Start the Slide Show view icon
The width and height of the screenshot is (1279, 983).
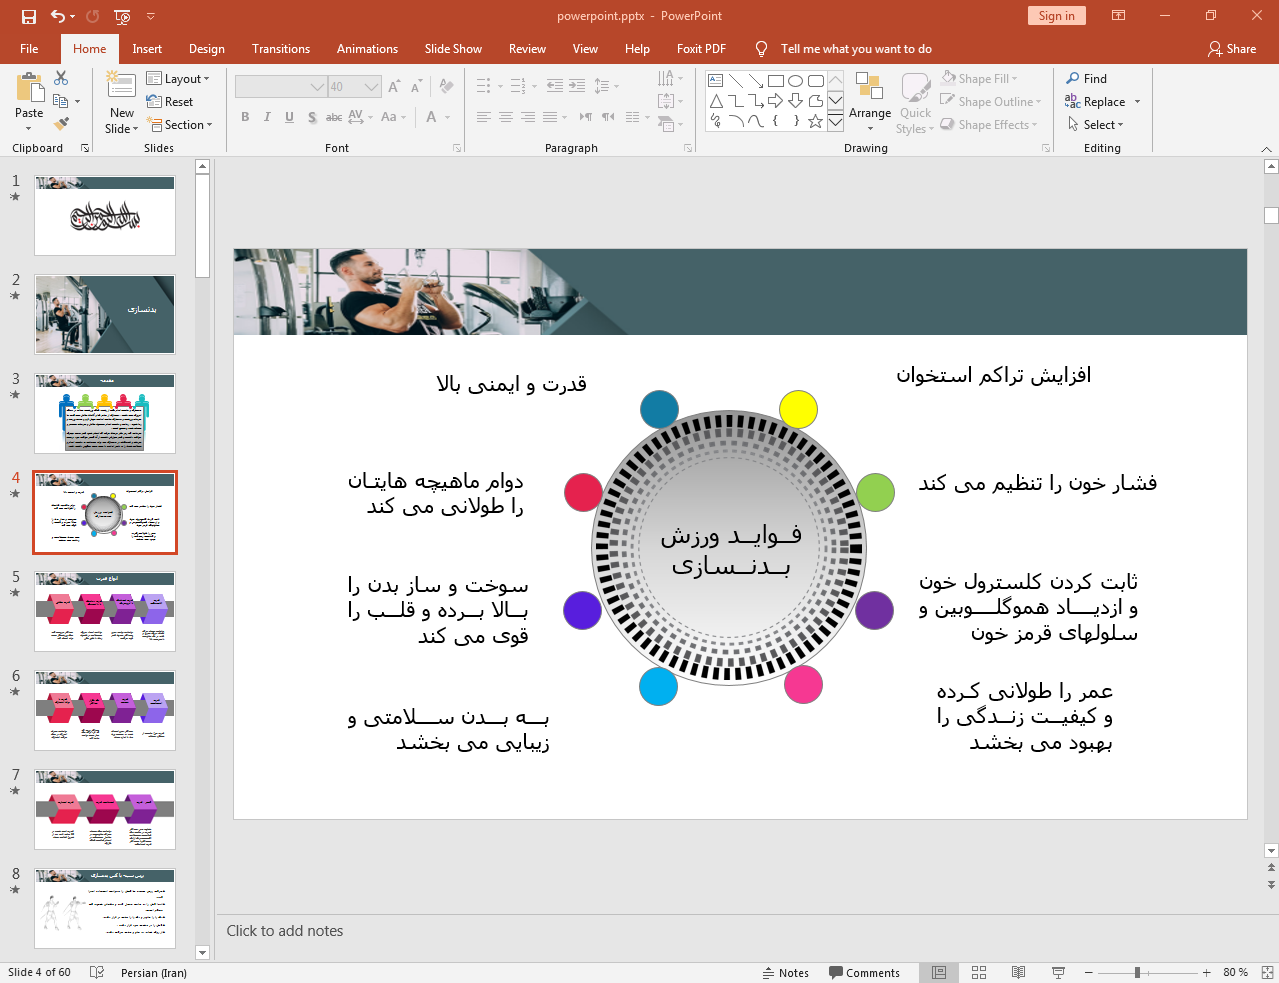coord(1058,972)
